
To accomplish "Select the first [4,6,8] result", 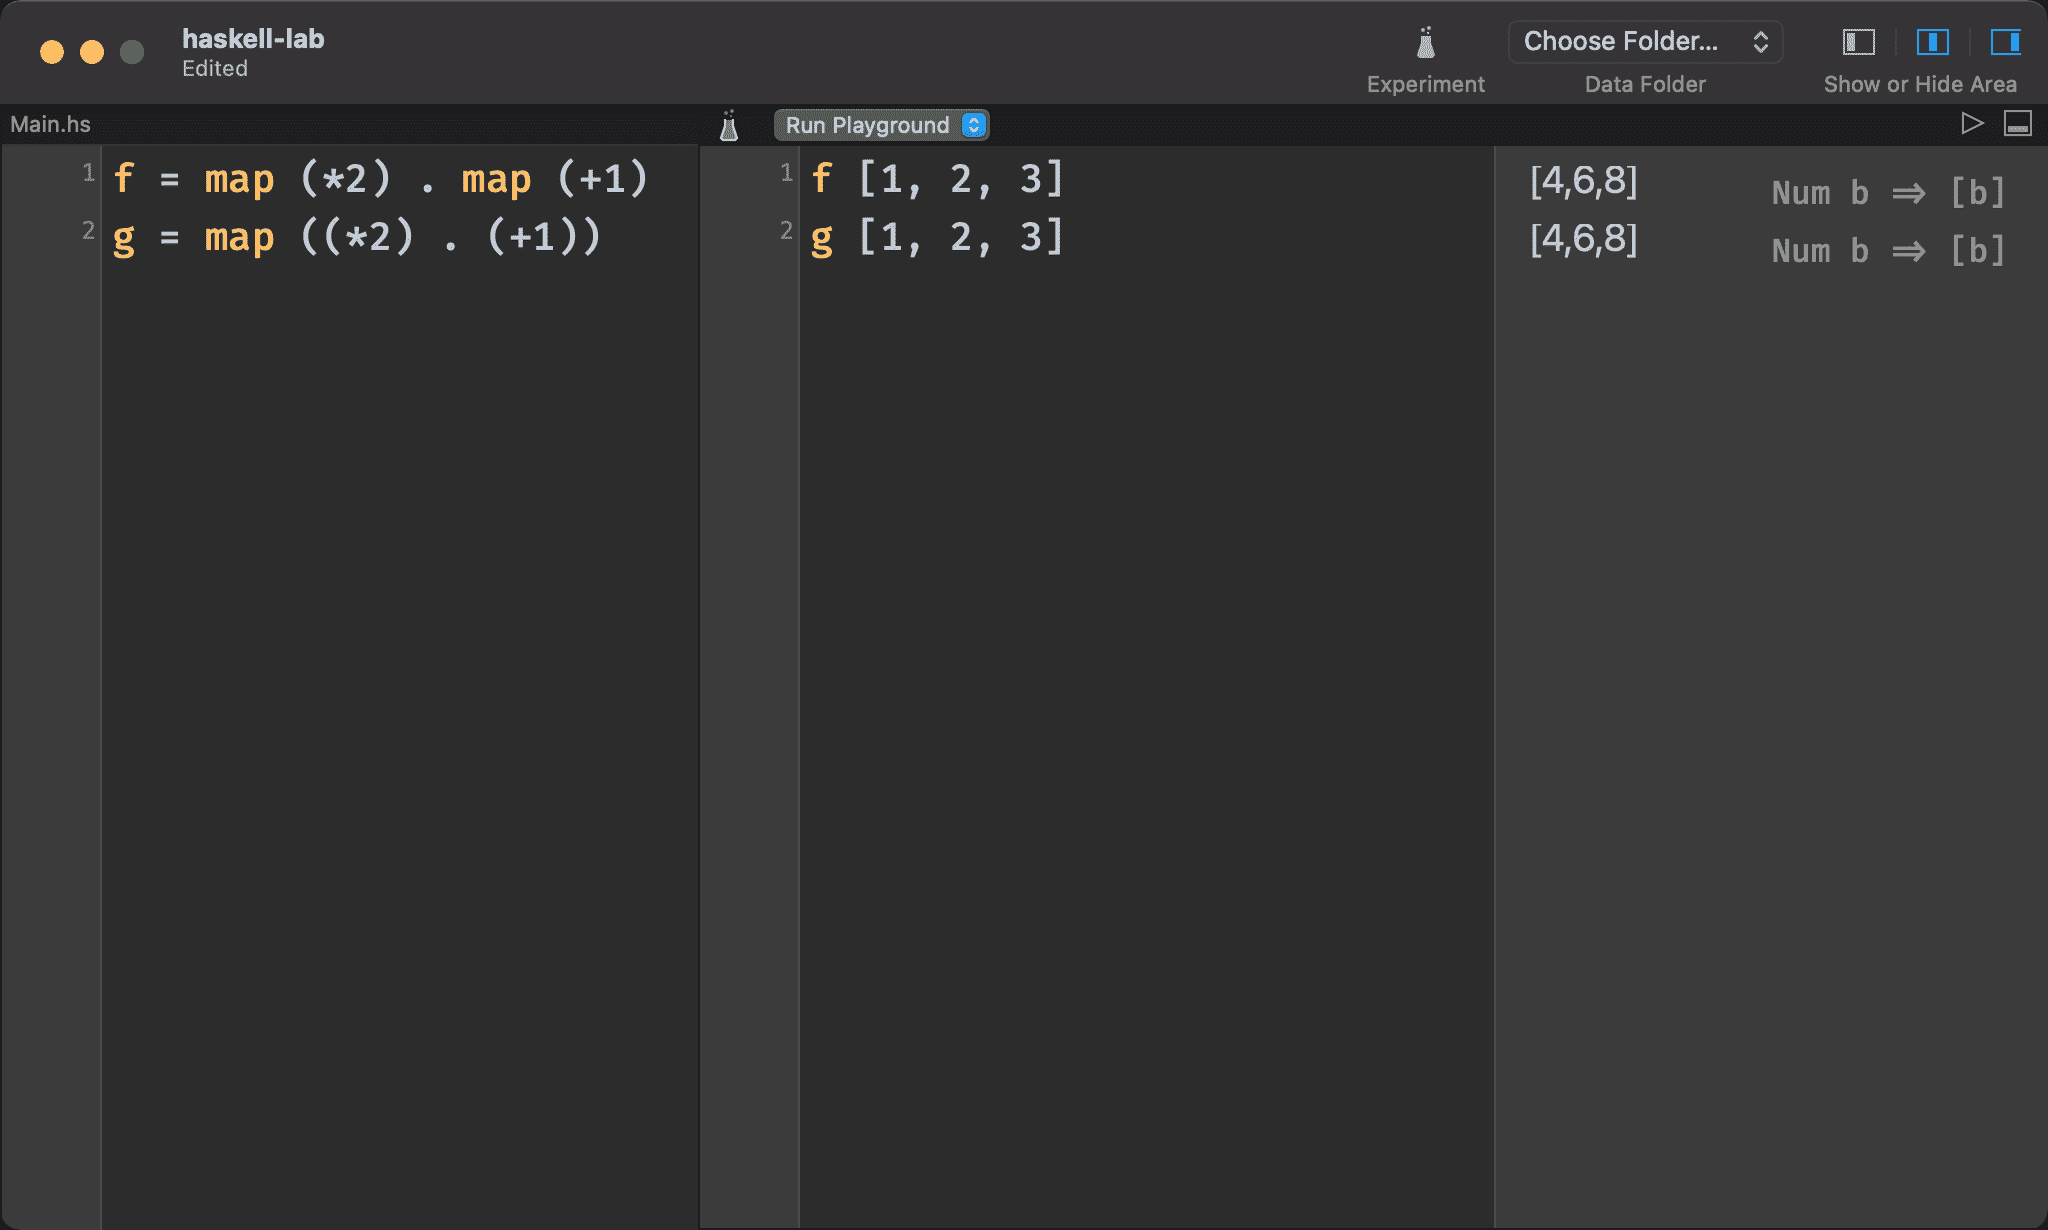I will pyautogui.click(x=1583, y=181).
